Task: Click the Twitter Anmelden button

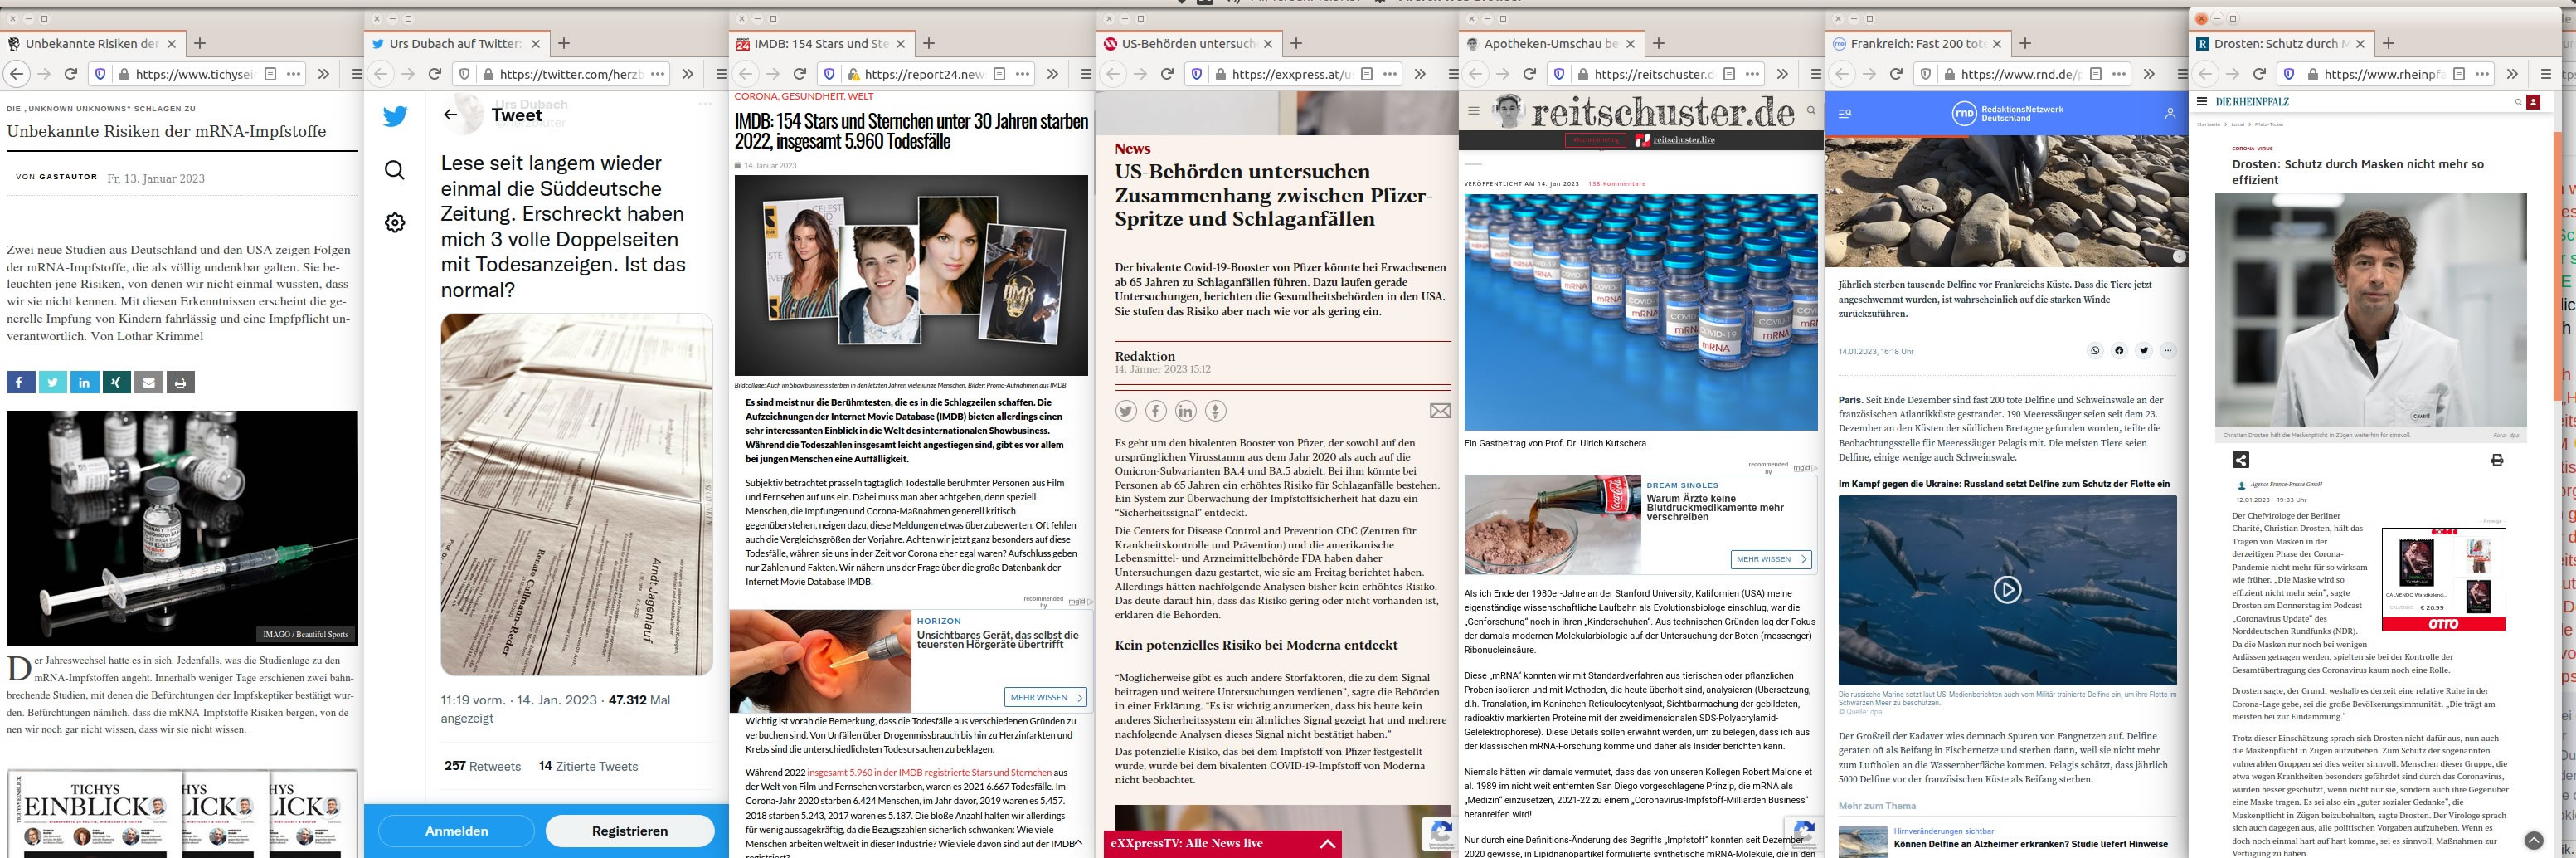Action: point(457,831)
